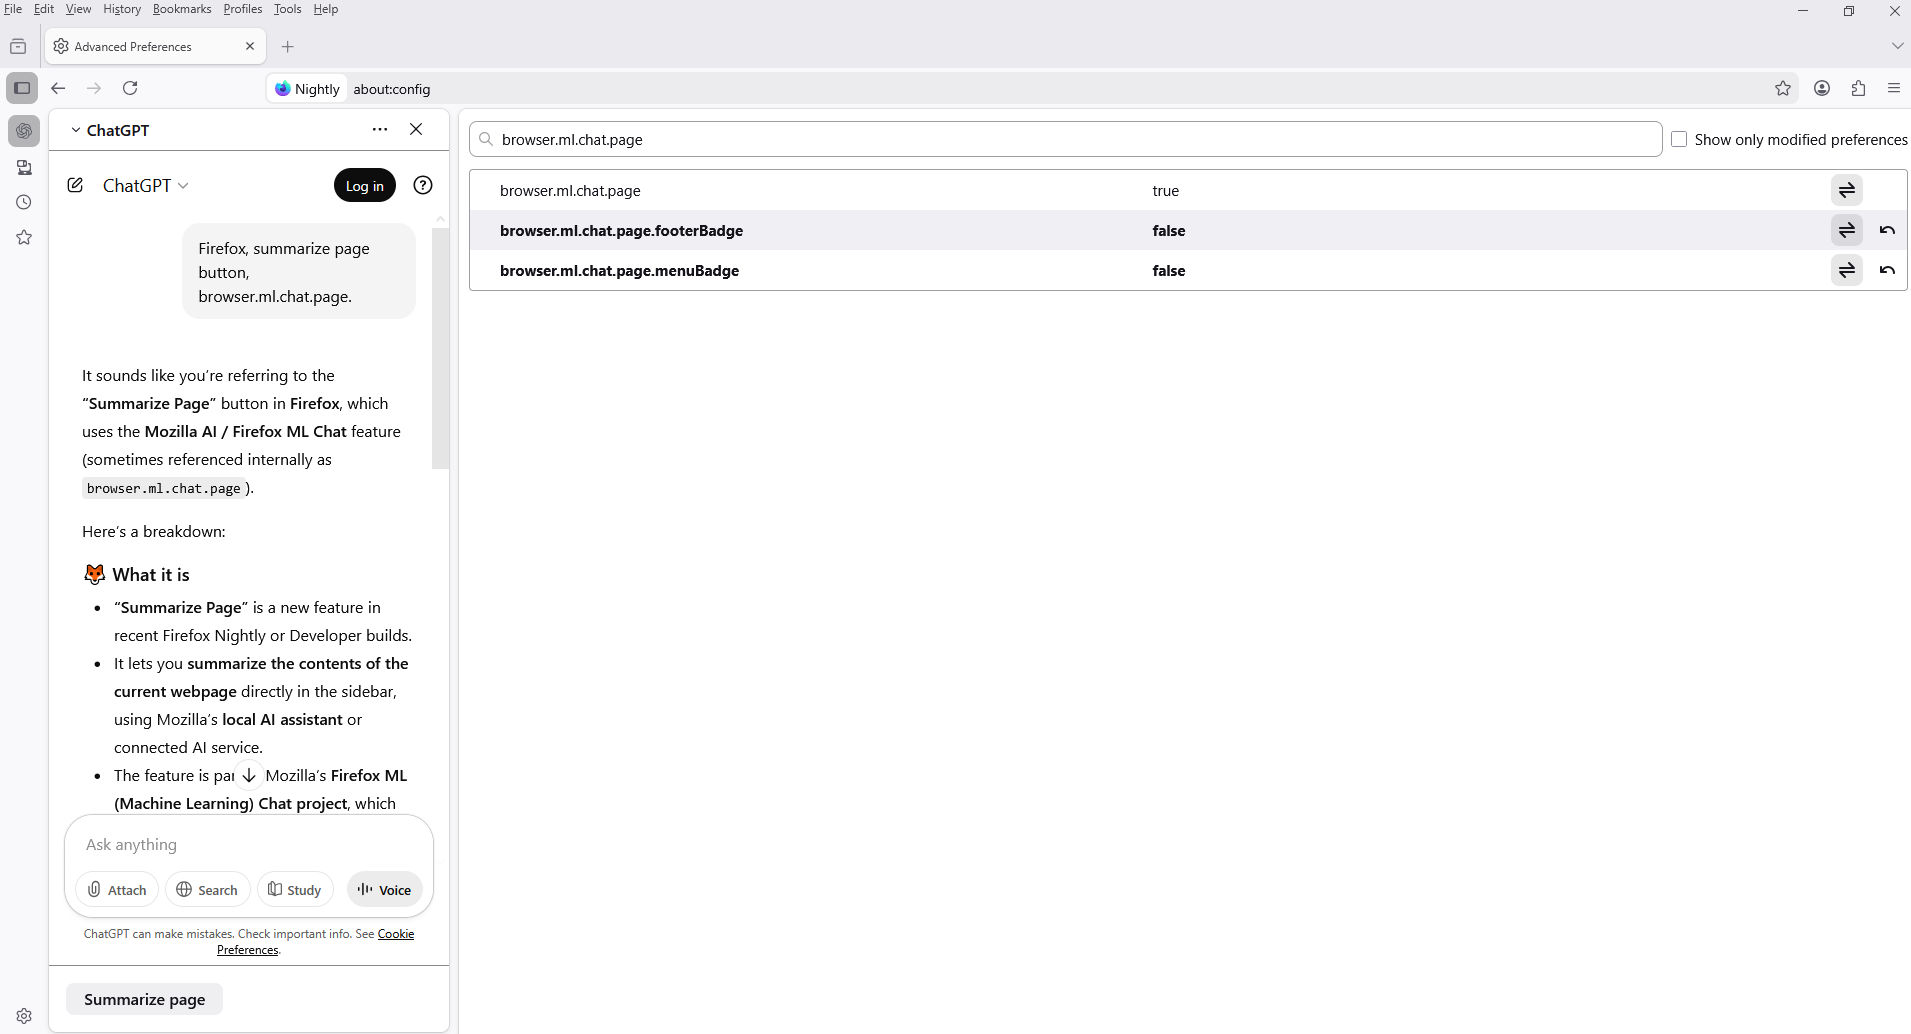This screenshot has width=1911, height=1034.
Task: Bookmark this page with the star icon
Action: 1783,88
